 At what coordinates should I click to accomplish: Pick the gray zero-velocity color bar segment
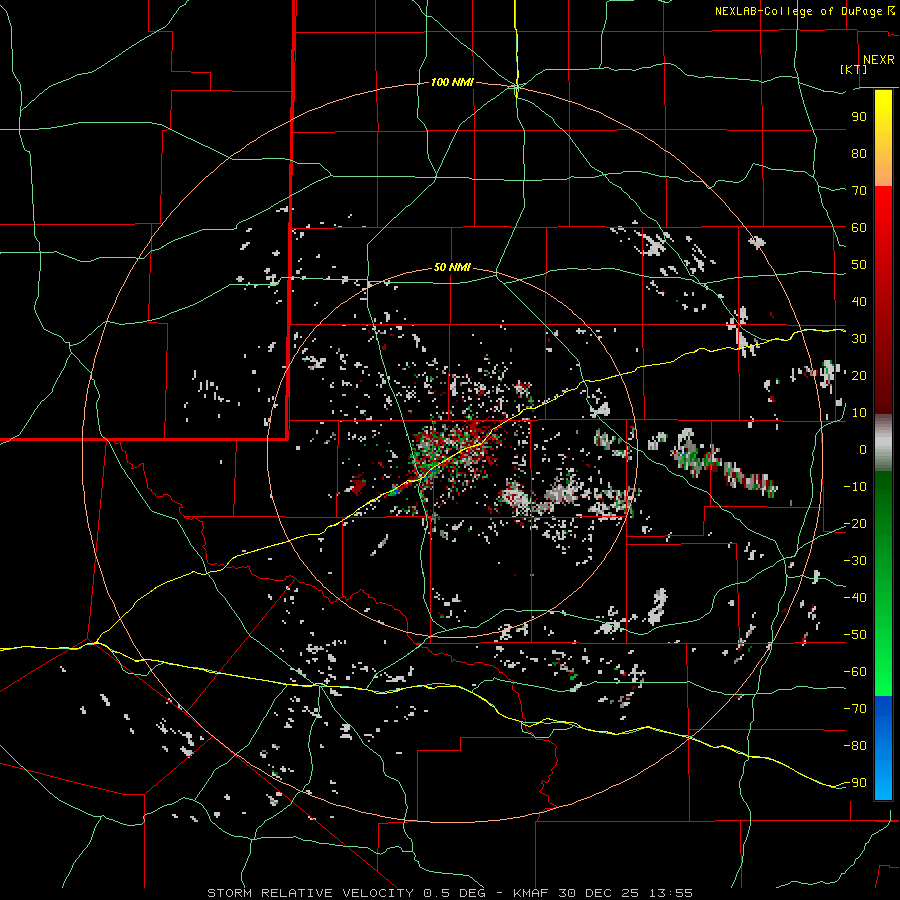(x=883, y=443)
